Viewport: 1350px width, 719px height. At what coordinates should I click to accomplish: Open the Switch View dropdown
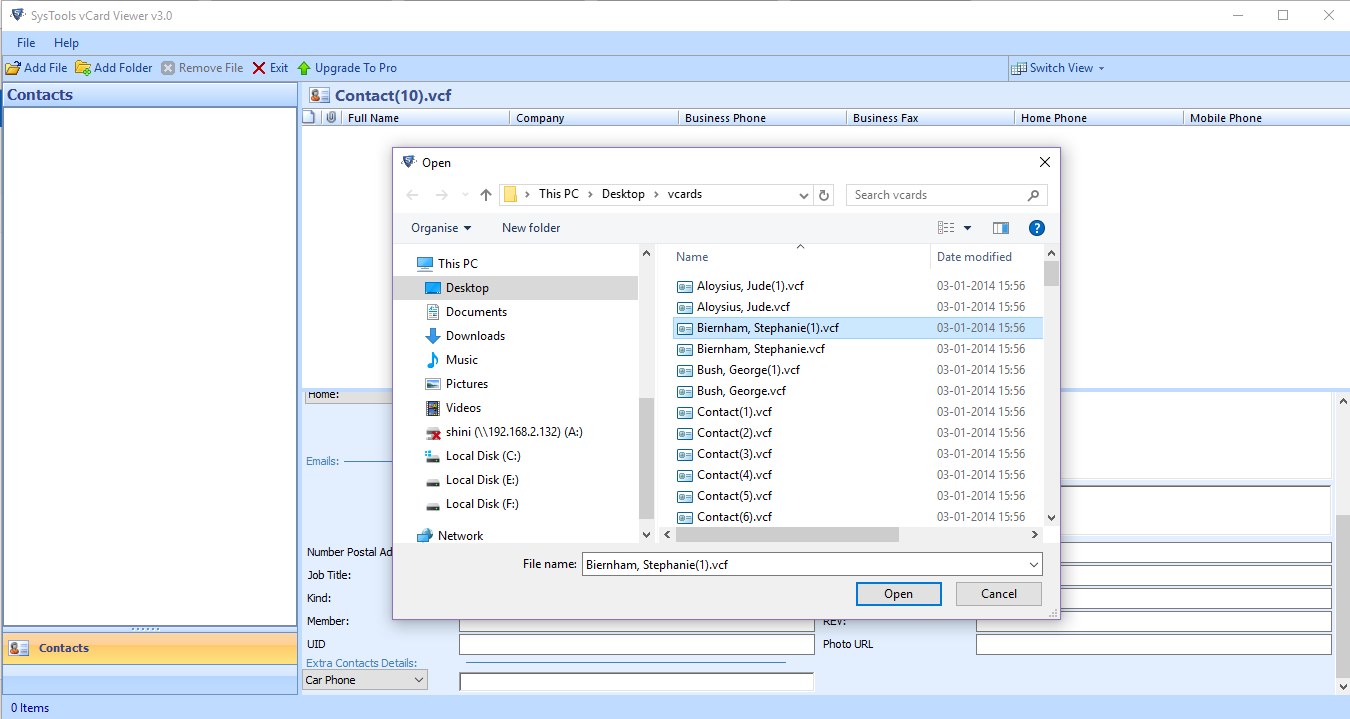1059,68
